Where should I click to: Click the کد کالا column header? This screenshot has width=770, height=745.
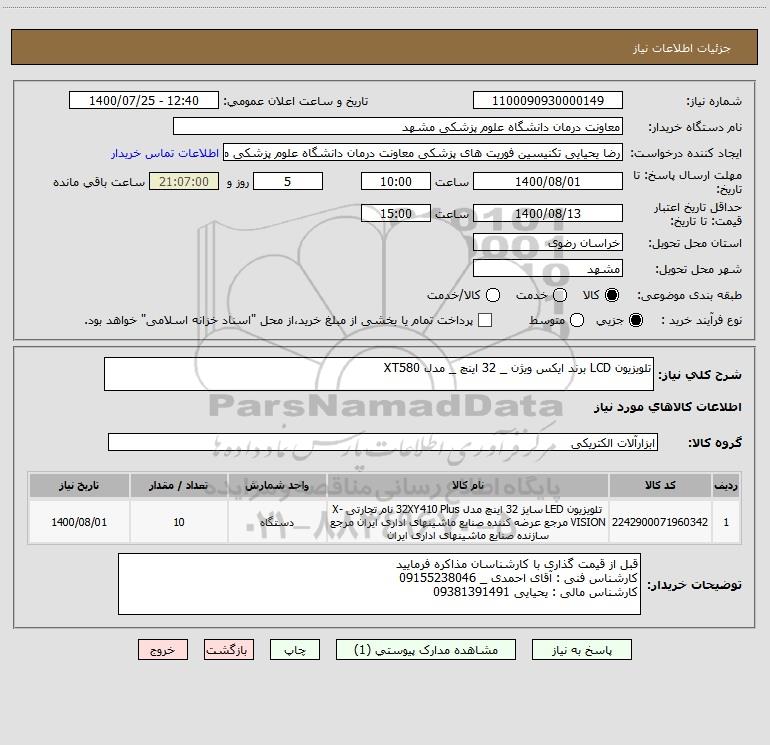tap(660, 485)
